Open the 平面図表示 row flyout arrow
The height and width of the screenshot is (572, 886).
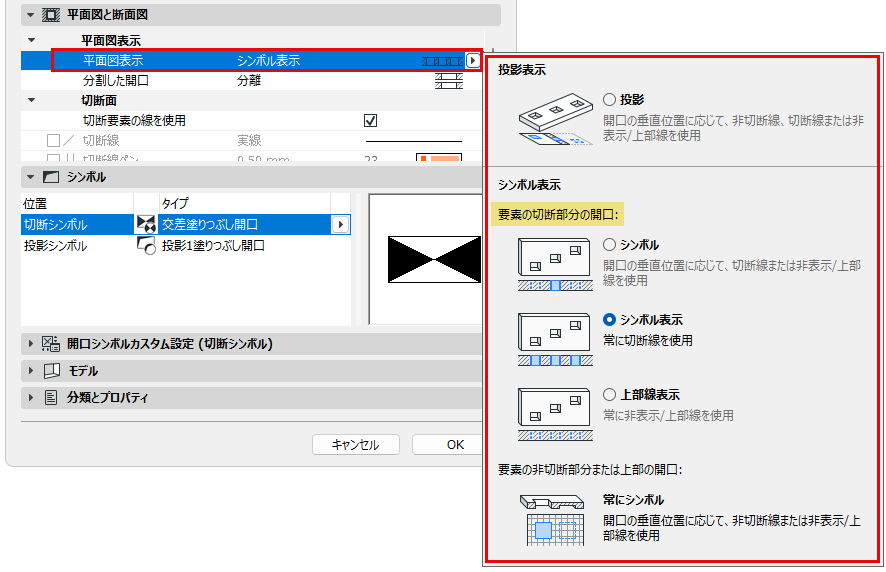click(x=472, y=60)
